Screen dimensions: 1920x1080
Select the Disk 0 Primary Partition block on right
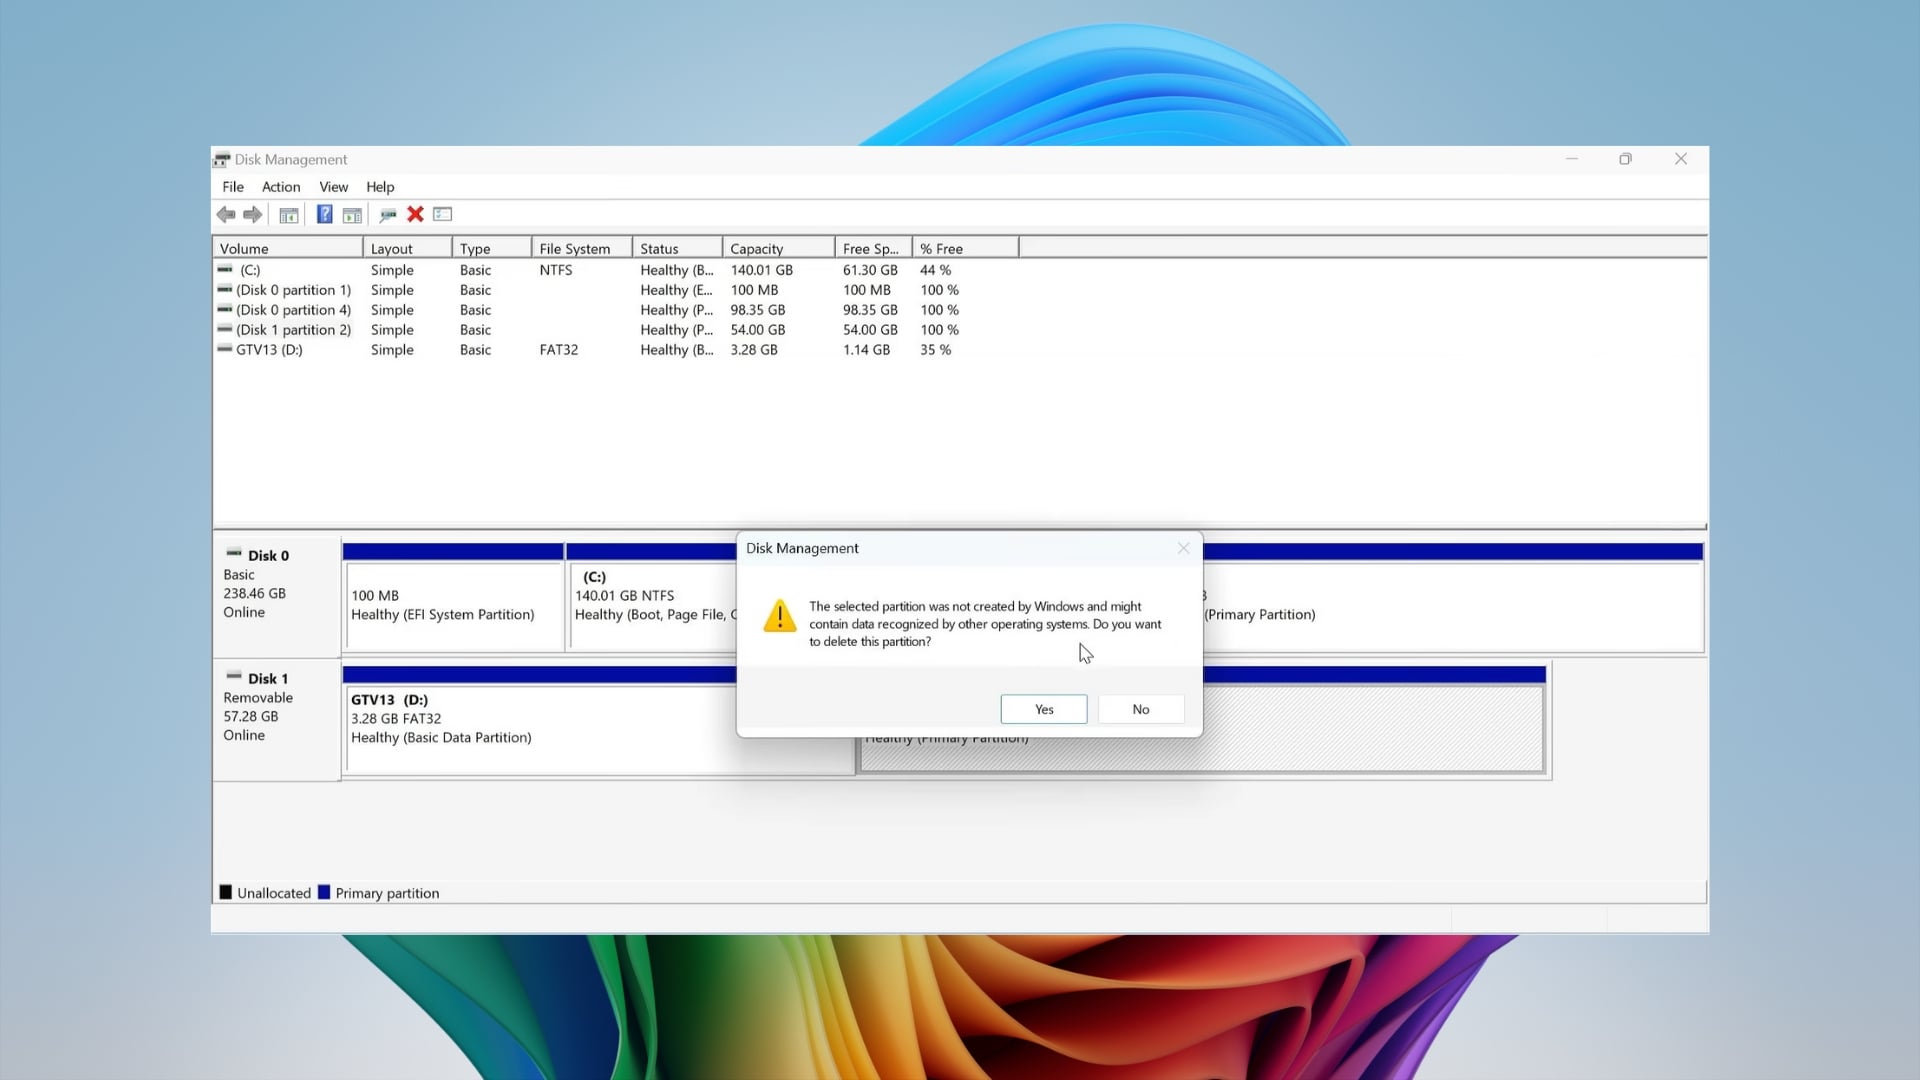click(x=1453, y=598)
